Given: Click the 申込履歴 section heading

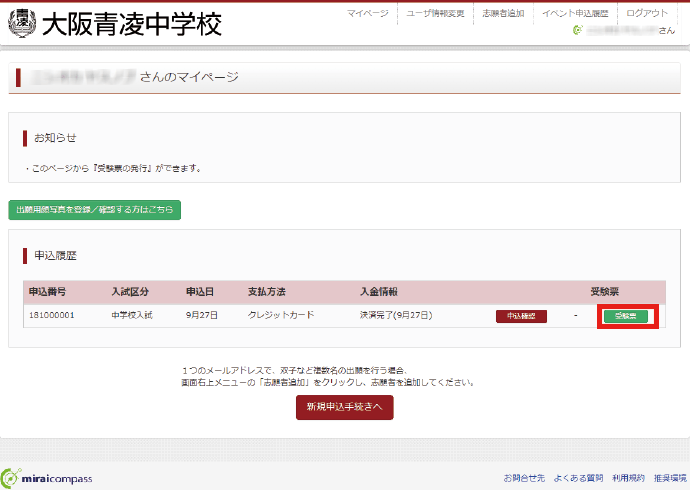Looking at the screenshot, I should pos(55,256).
